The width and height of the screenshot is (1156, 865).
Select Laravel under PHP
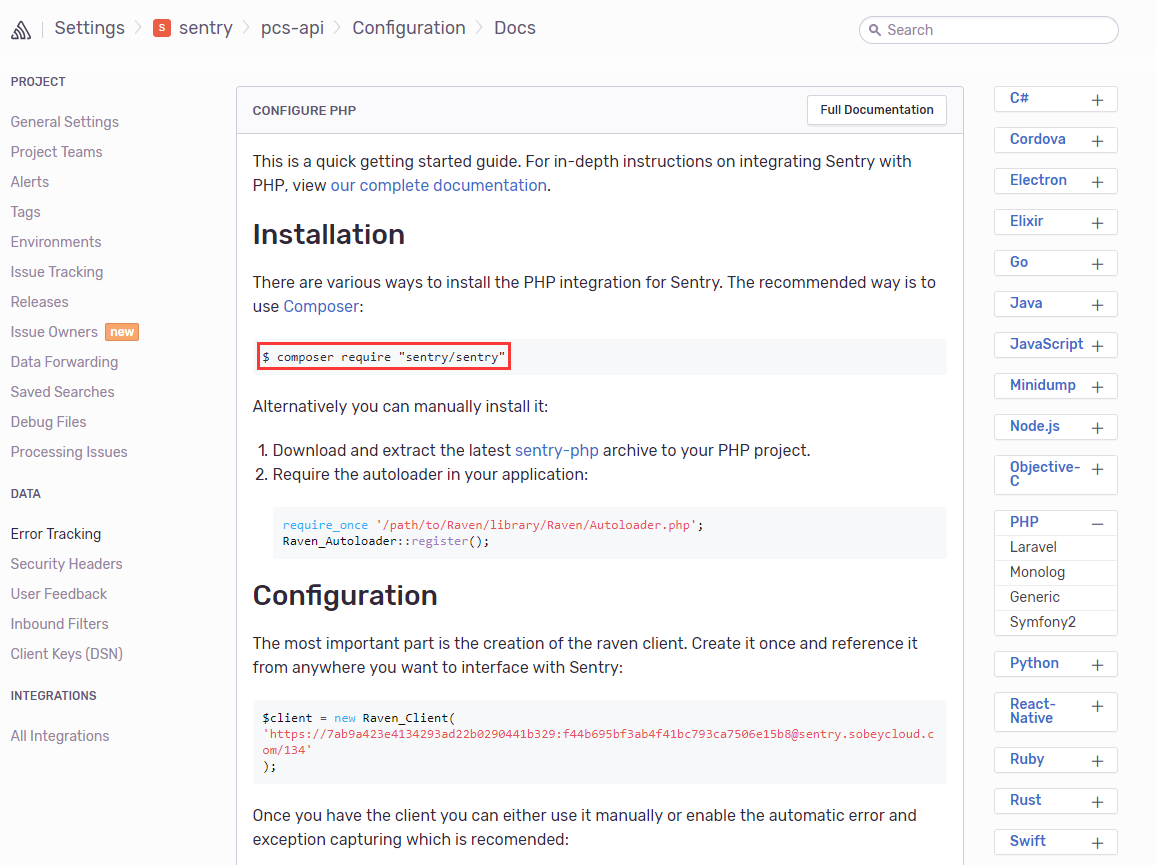1033,547
